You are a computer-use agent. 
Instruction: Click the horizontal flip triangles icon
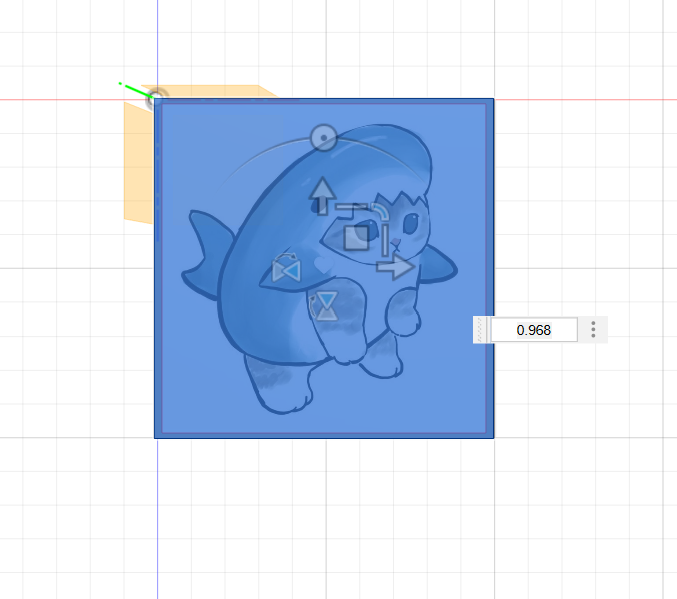286,268
